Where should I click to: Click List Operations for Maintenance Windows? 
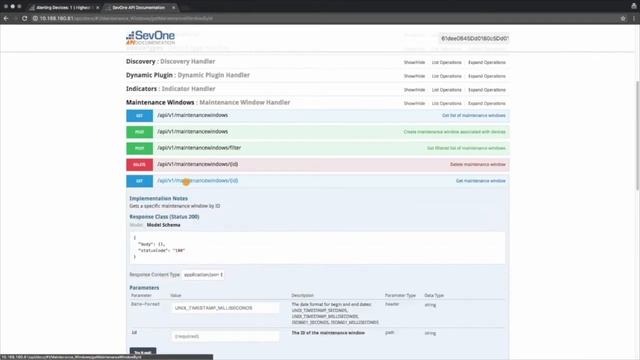tap(447, 104)
